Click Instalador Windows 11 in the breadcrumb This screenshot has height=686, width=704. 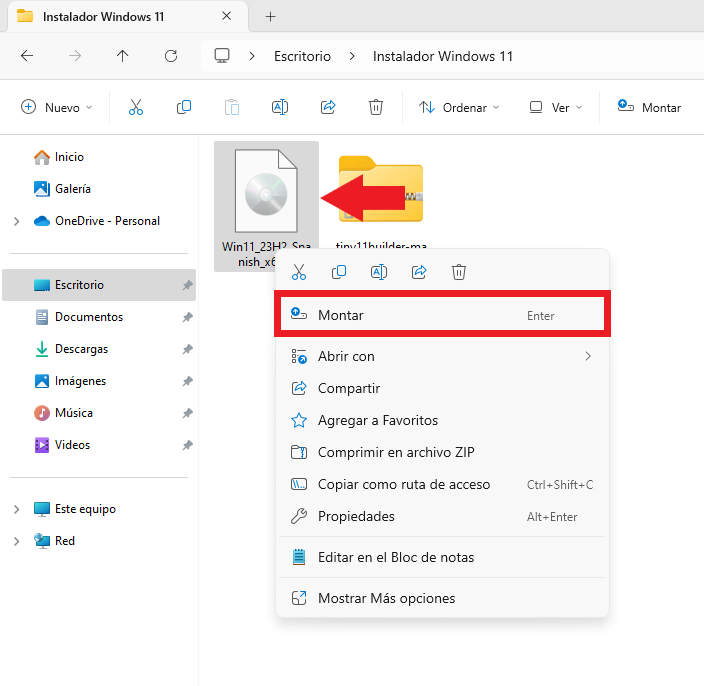[x=443, y=56]
